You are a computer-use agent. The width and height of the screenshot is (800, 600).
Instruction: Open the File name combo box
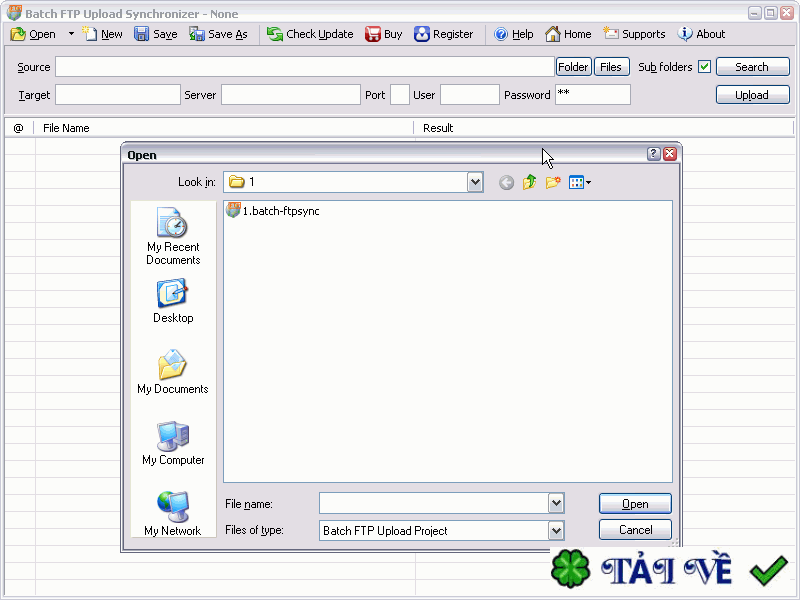(558, 503)
